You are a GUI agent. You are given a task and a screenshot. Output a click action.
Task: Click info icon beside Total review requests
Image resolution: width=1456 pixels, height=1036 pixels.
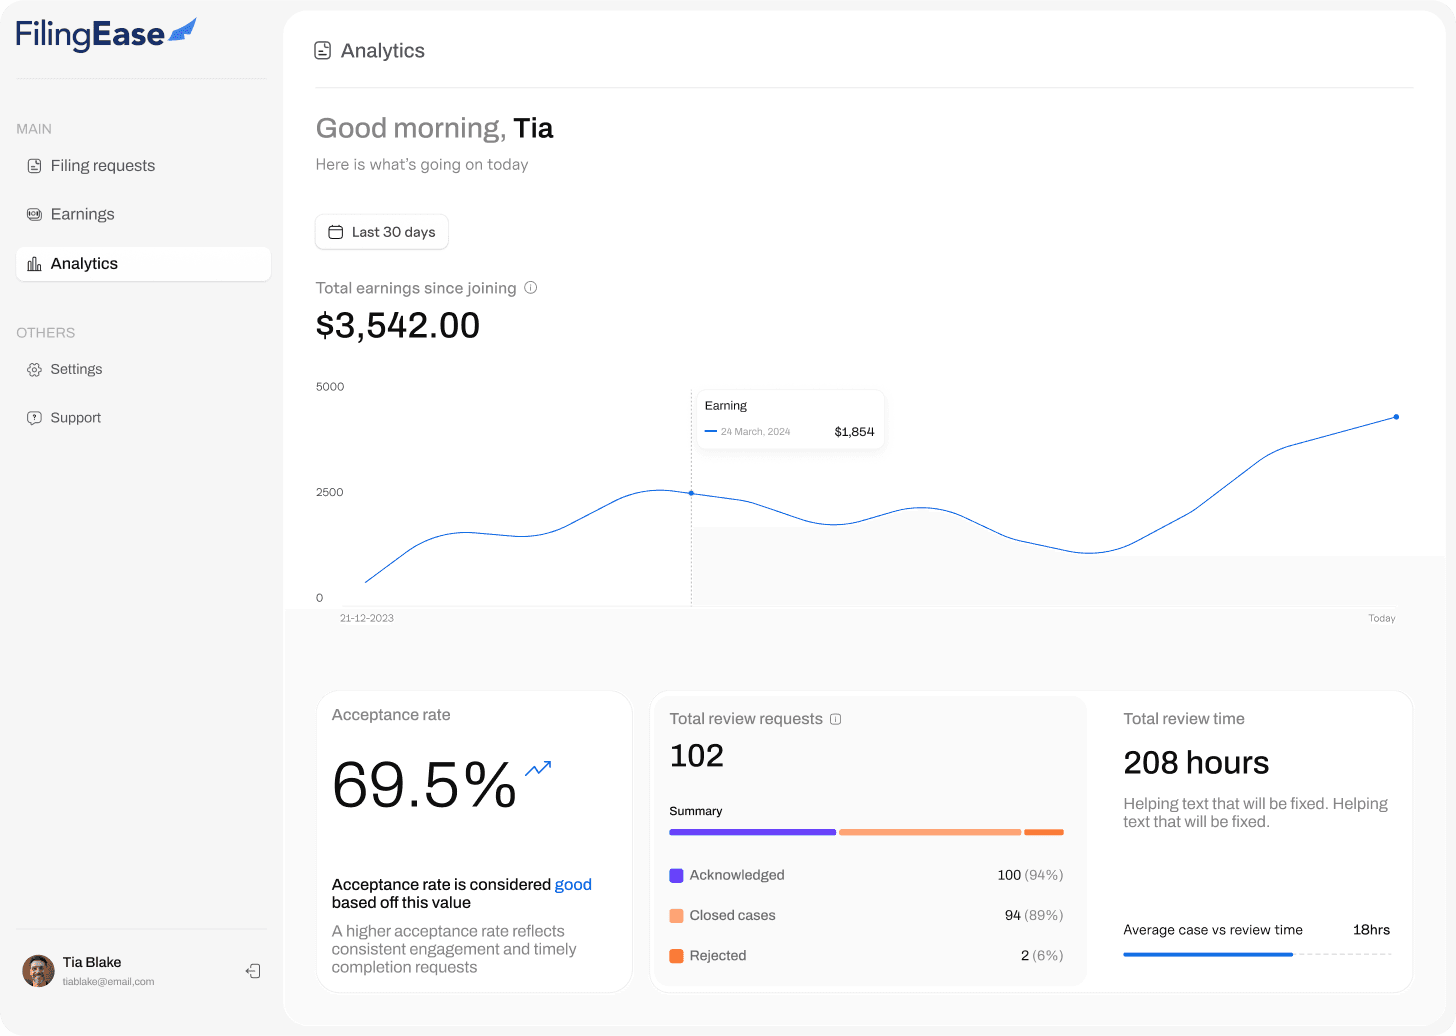pos(836,719)
